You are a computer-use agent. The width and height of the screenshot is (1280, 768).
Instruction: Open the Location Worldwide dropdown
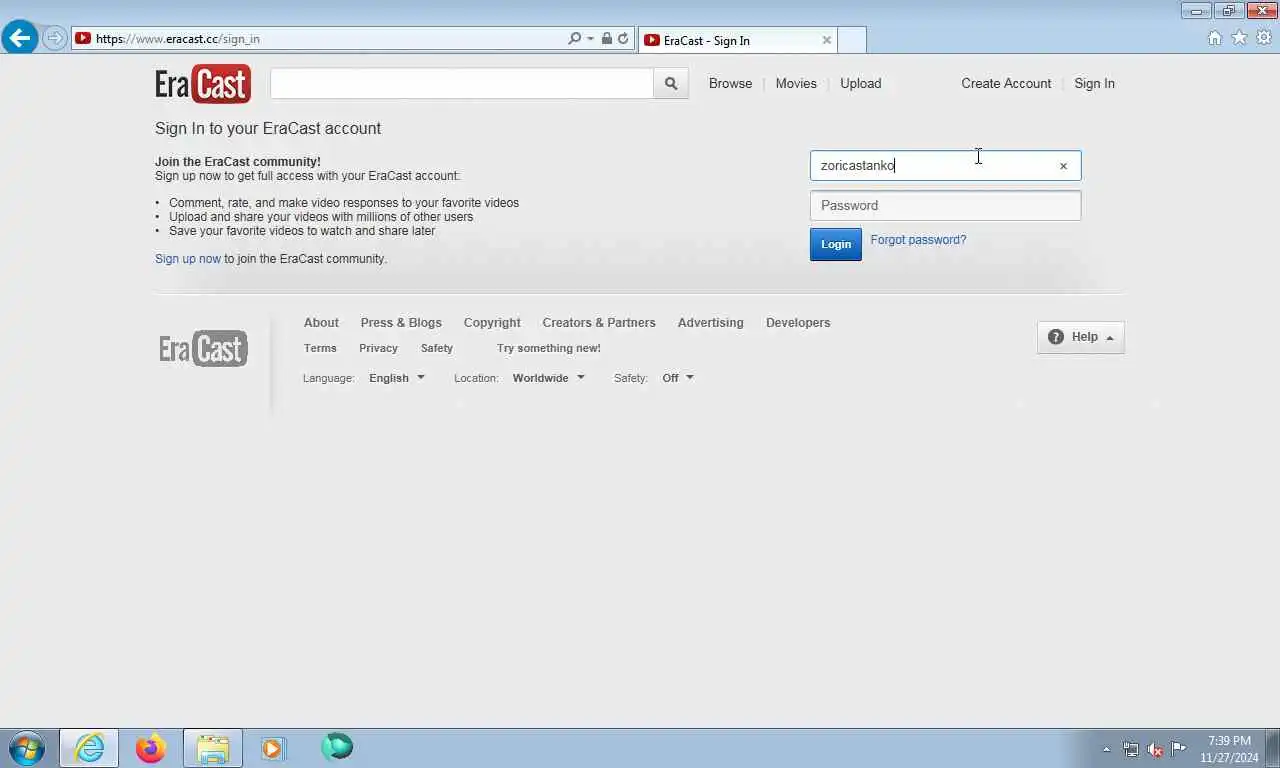pos(548,378)
